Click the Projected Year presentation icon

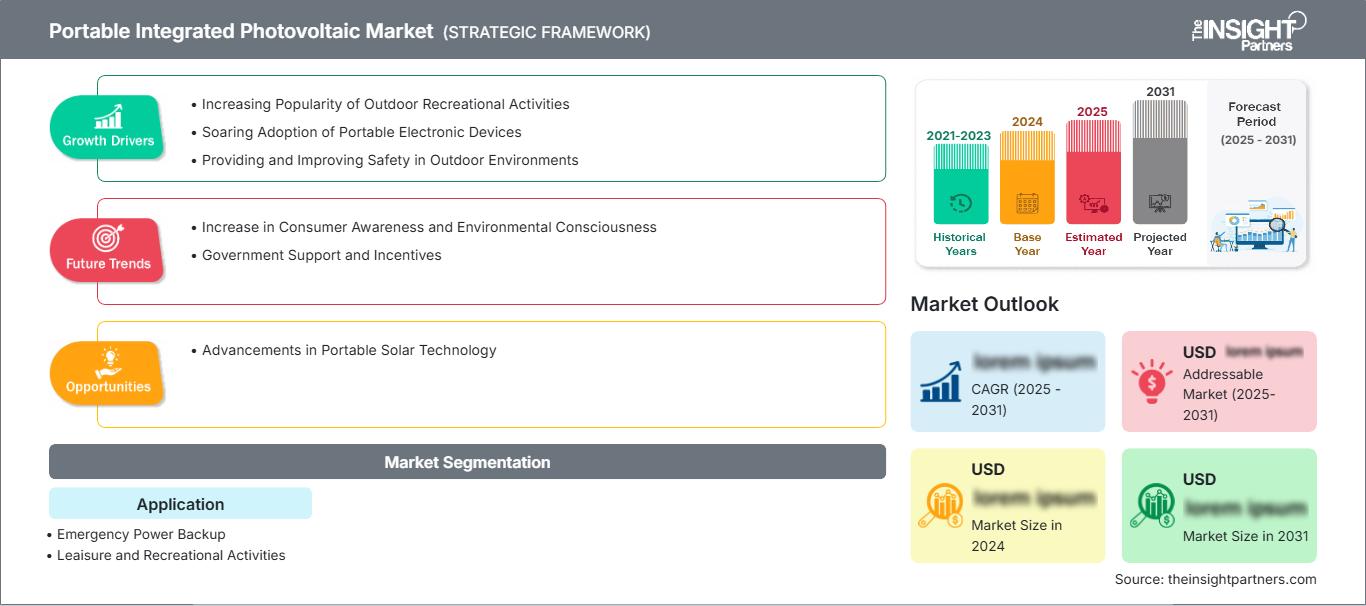[x=1160, y=203]
